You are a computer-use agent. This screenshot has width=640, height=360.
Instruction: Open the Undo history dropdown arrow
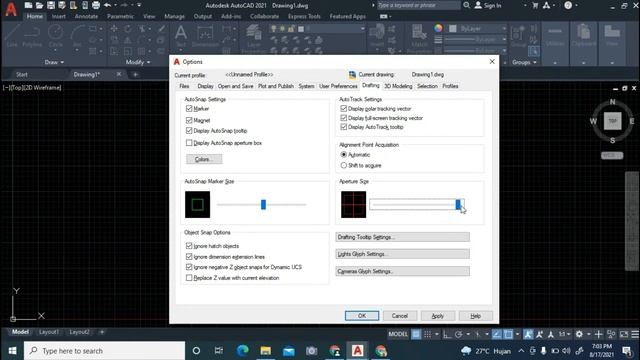pyautogui.click(x=115, y=5)
